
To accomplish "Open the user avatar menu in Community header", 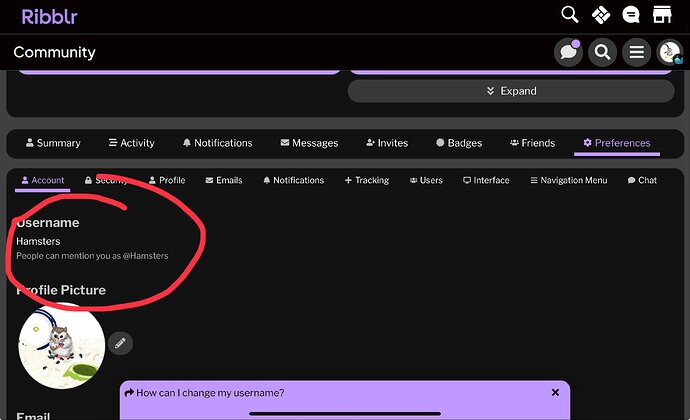I will (x=669, y=52).
